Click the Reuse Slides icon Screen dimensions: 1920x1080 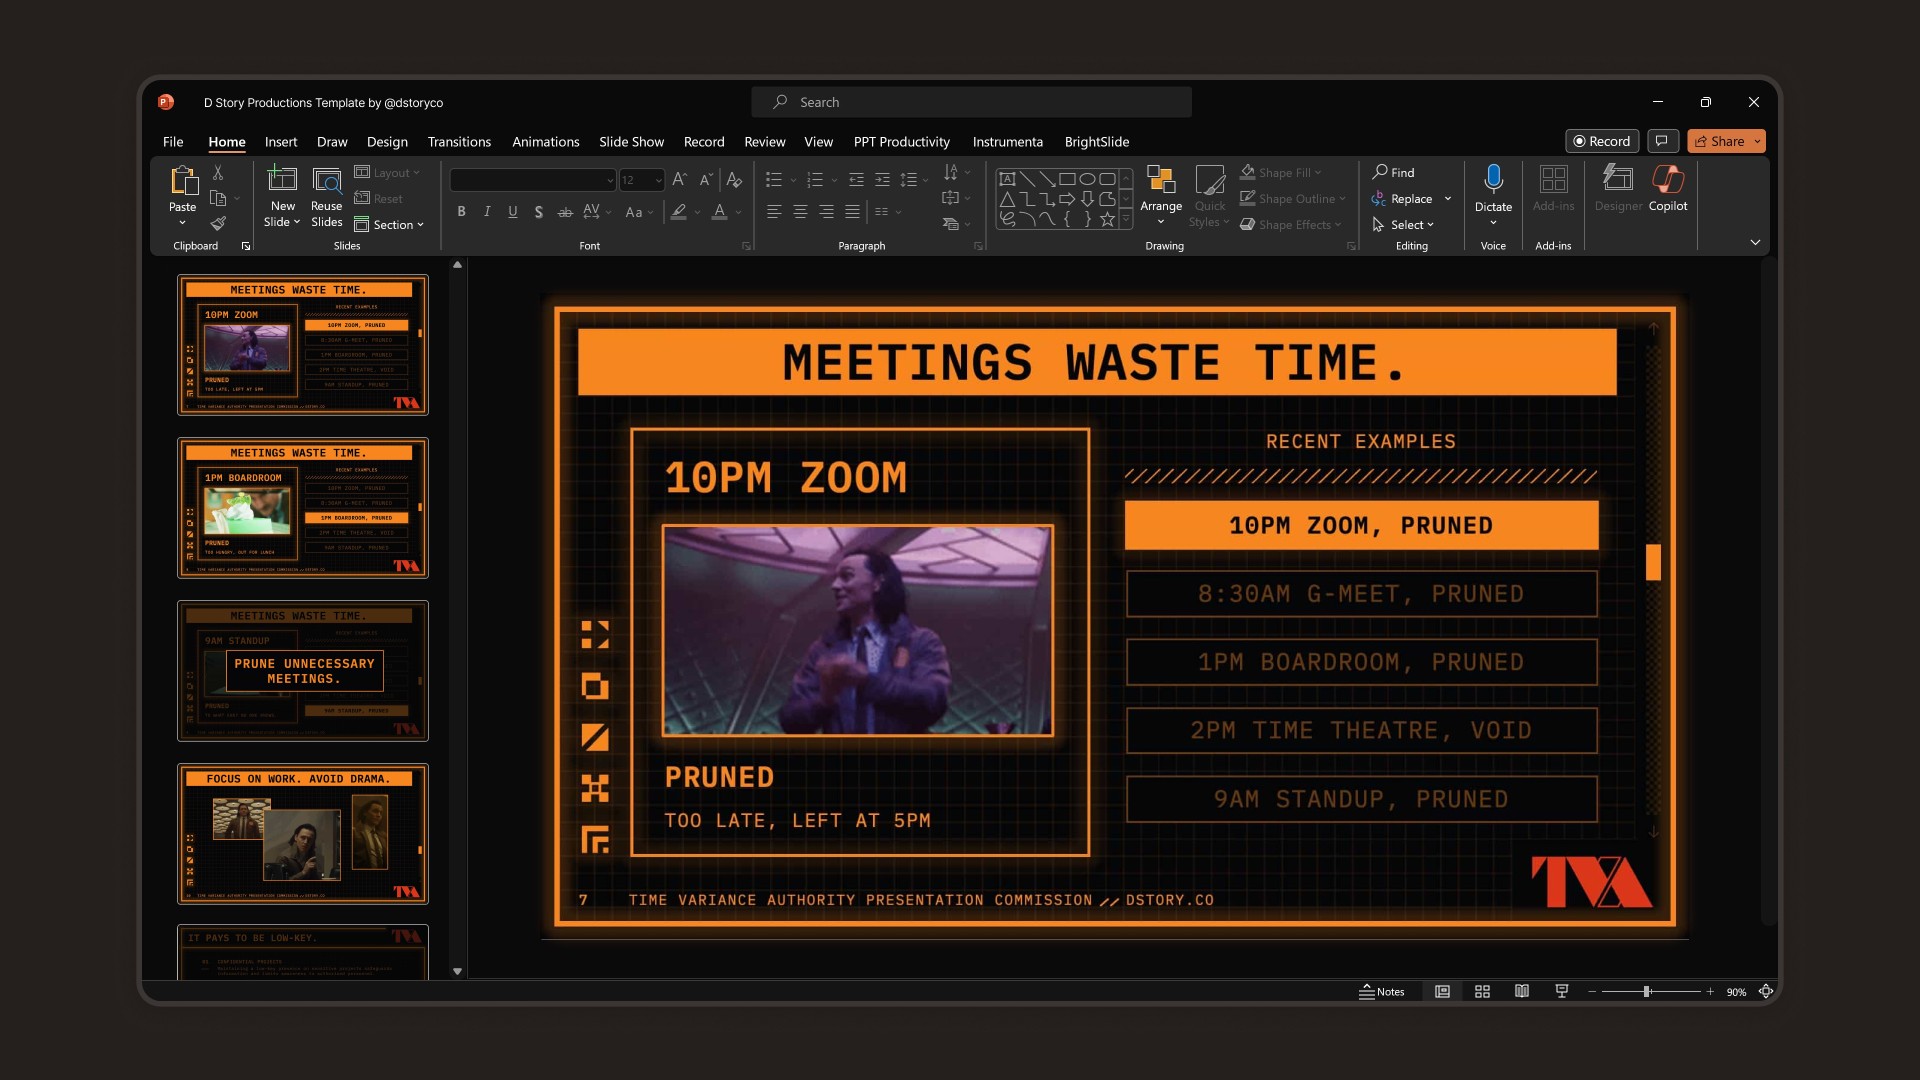tap(326, 181)
